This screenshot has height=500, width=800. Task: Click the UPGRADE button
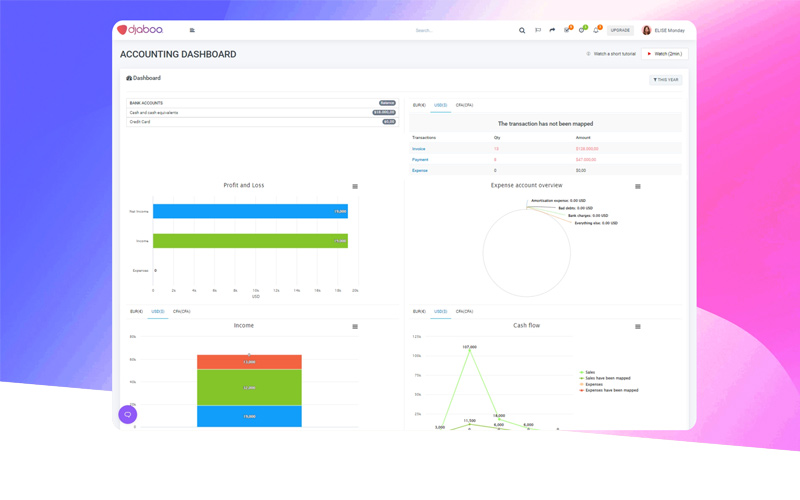620,30
